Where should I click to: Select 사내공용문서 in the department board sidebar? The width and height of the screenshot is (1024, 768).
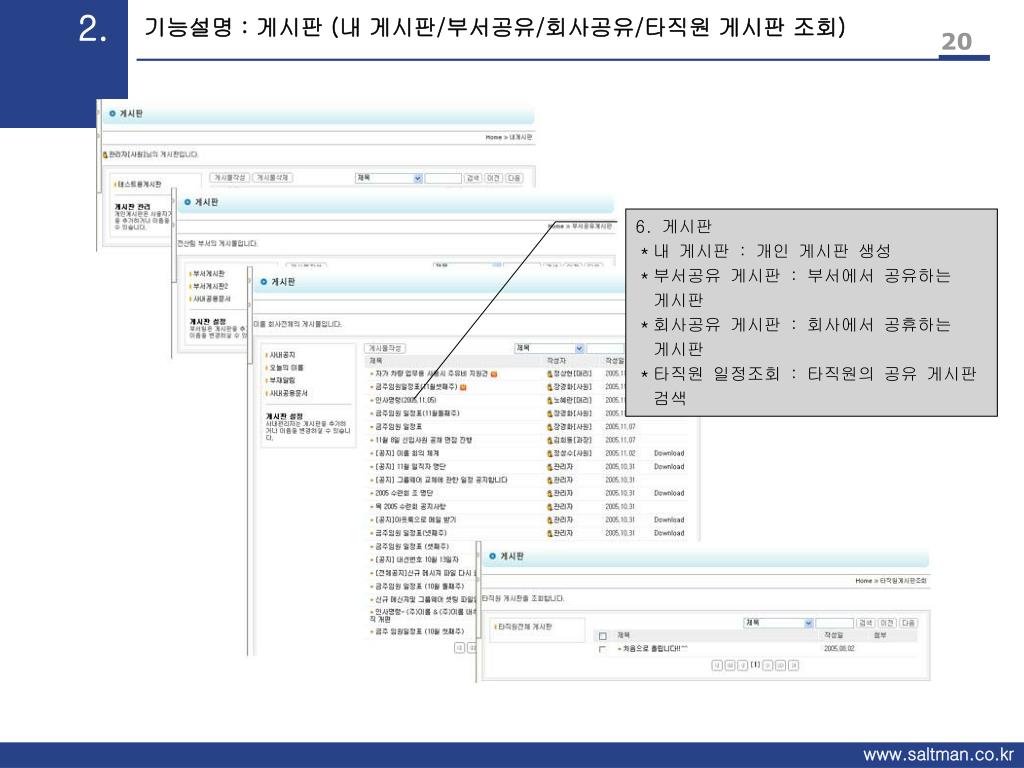coord(210,299)
